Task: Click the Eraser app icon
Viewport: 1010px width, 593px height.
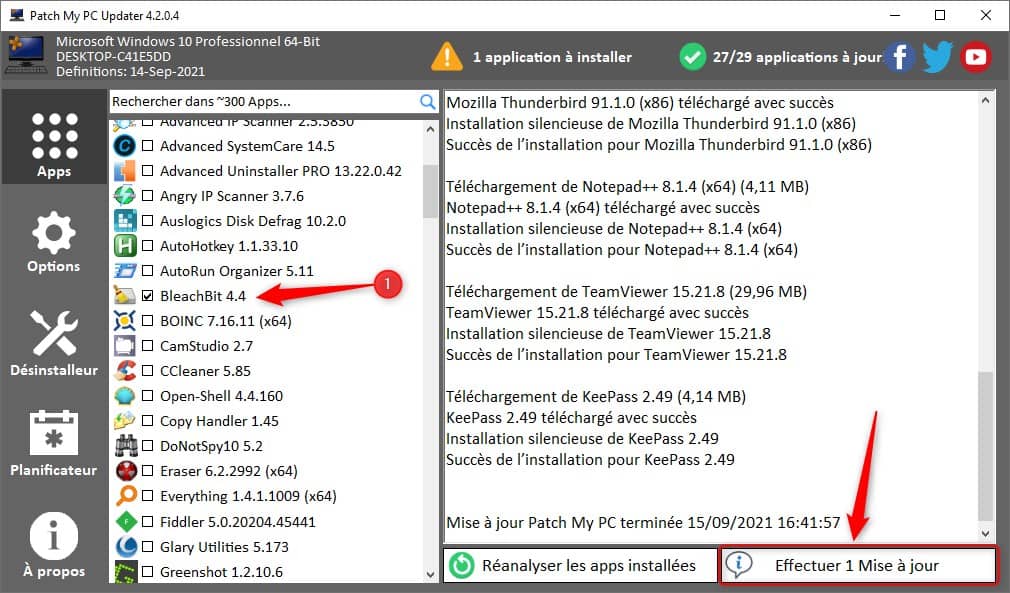Action: [x=124, y=471]
